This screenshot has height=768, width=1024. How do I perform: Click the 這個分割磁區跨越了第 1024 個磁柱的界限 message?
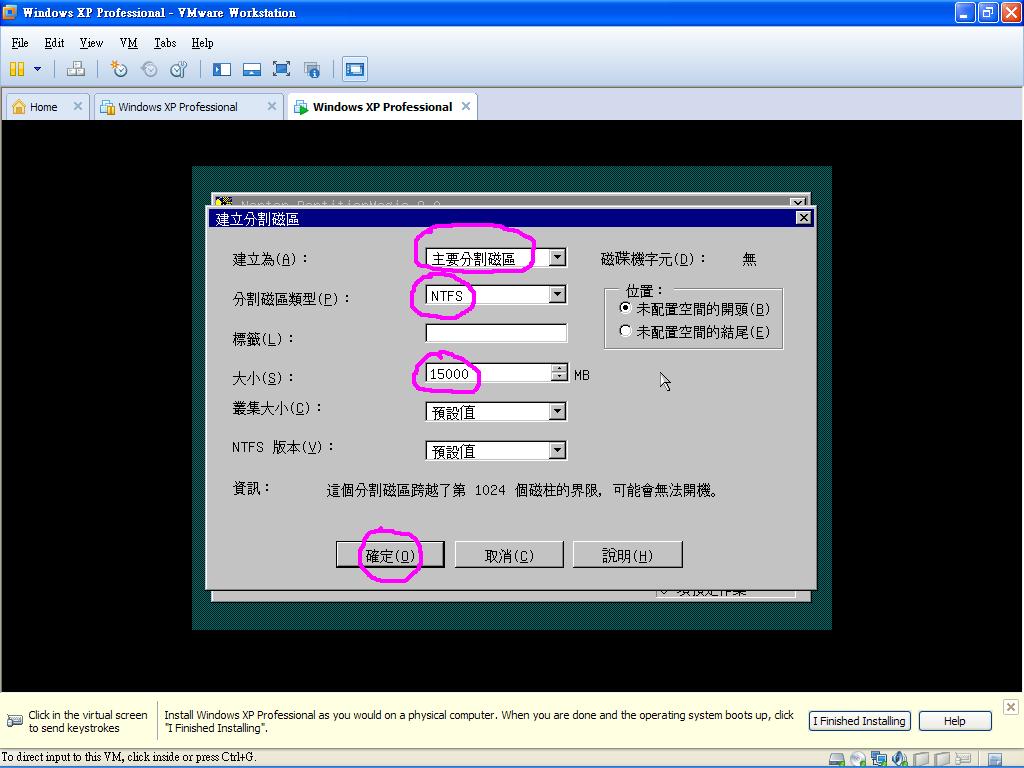point(521,490)
